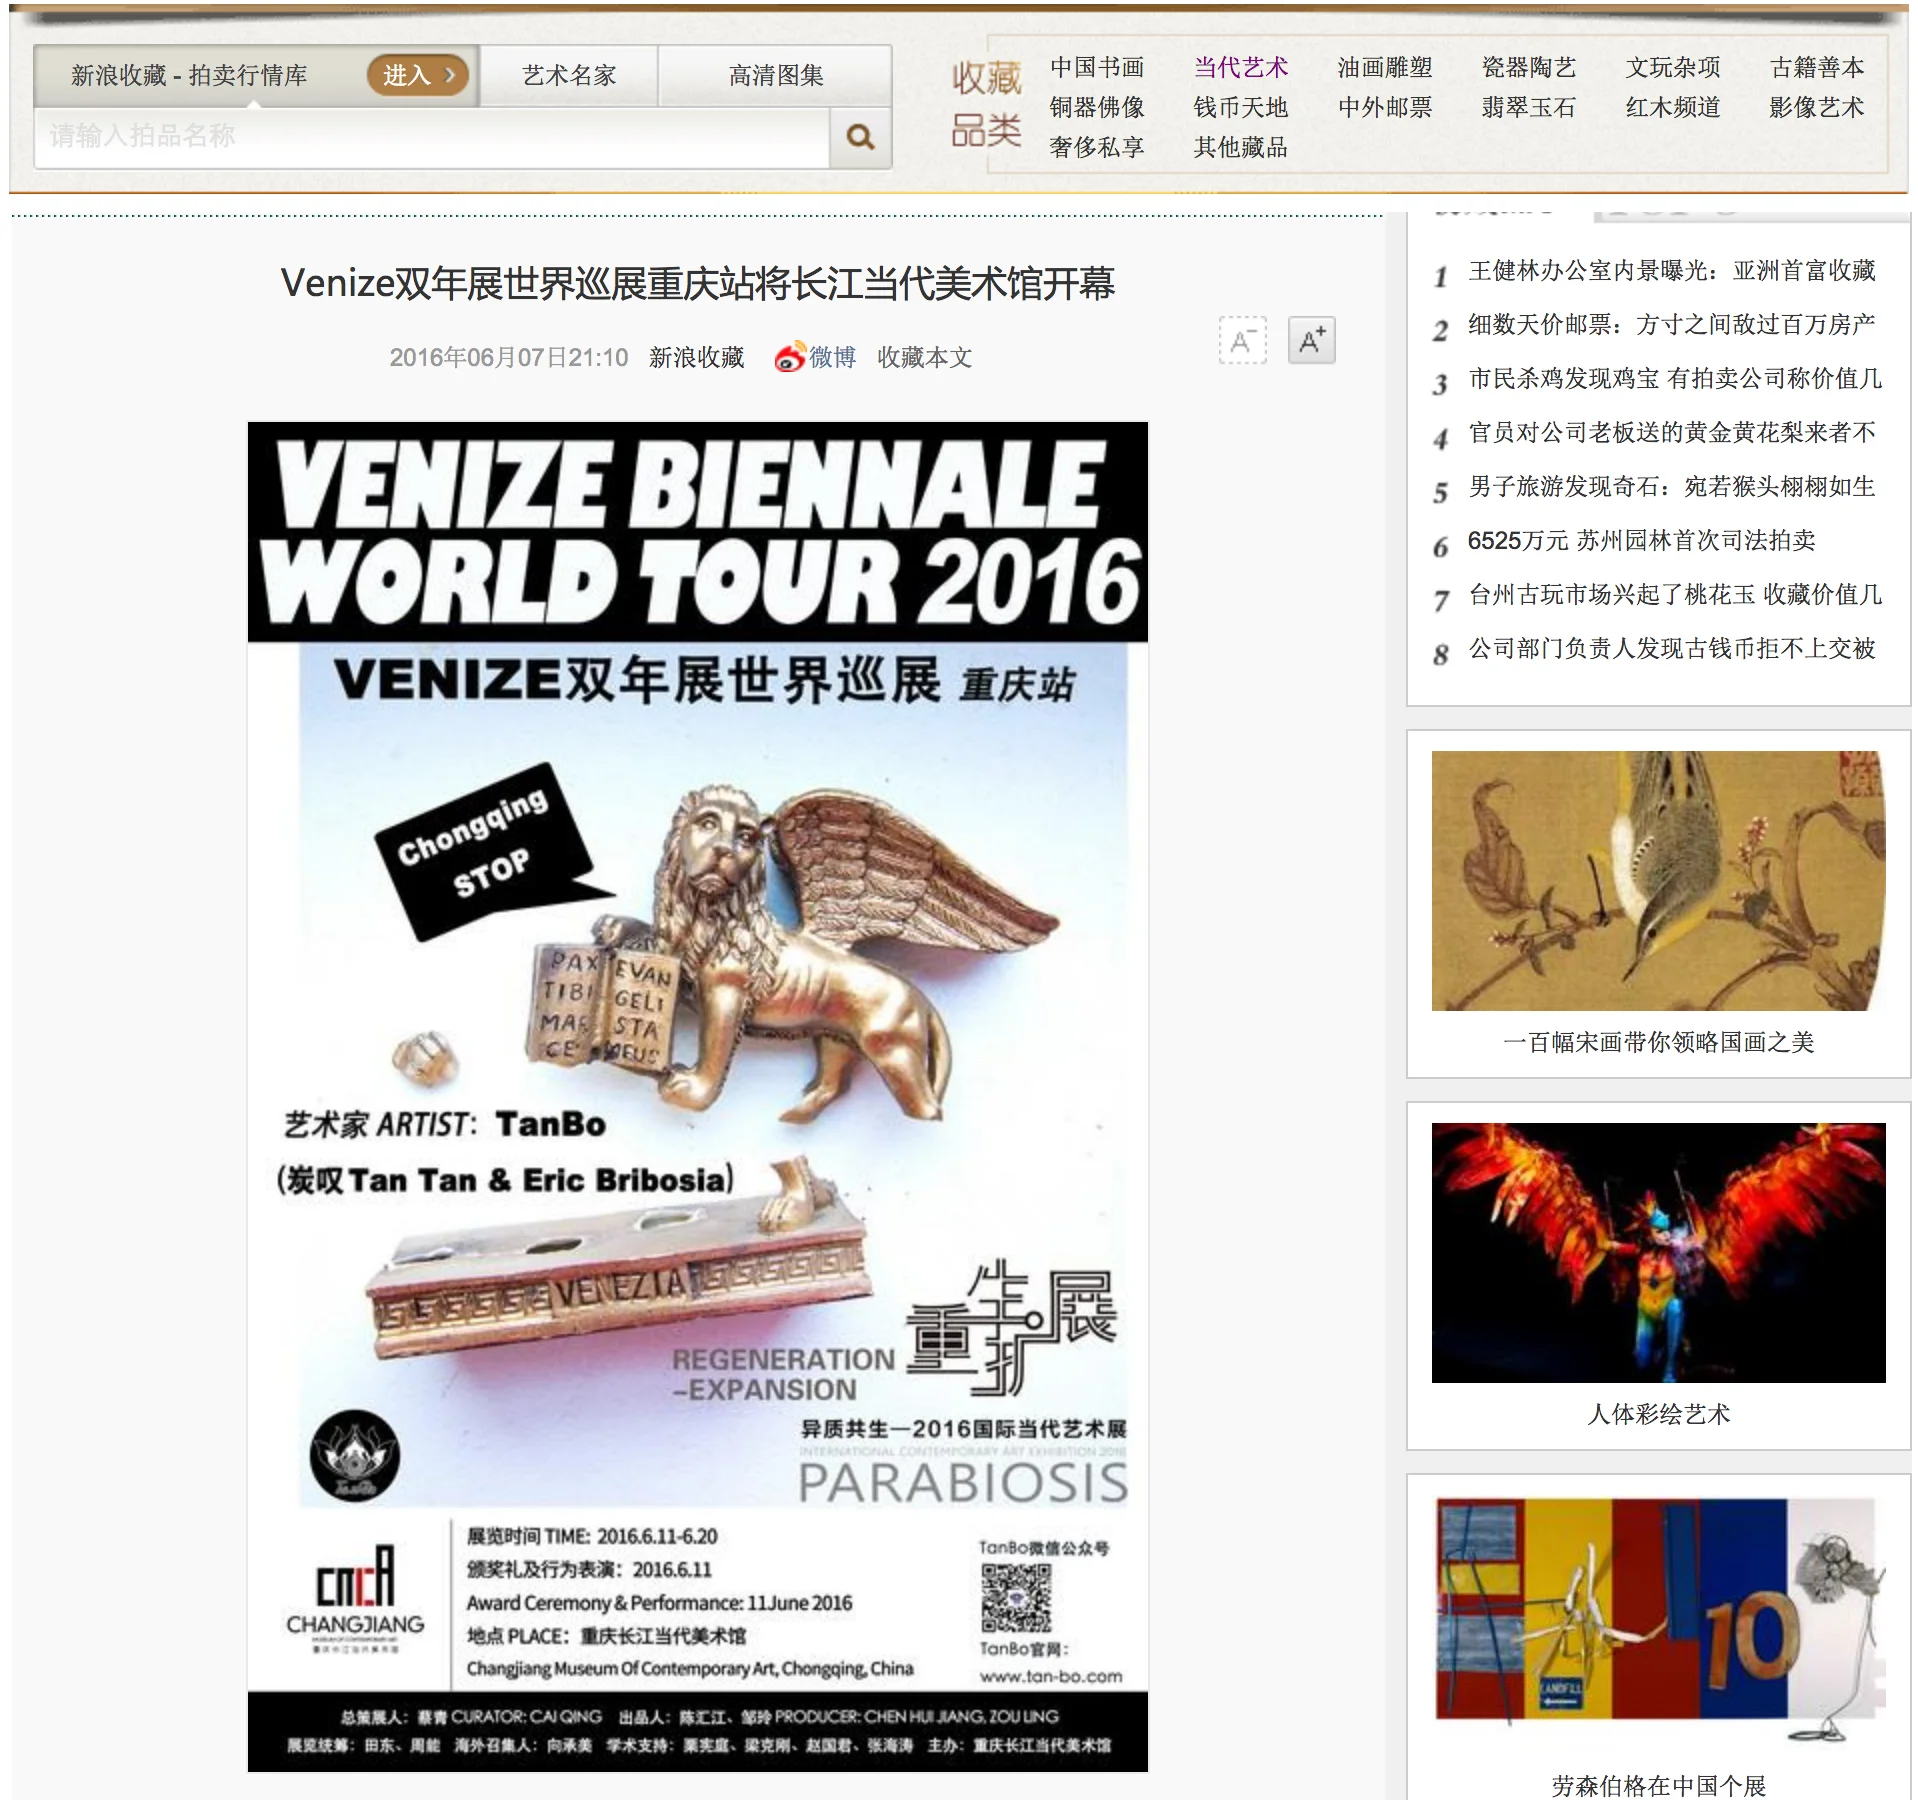Open 古籍善本 category
Viewport: 1918px width, 1800px height.
pos(1816,67)
